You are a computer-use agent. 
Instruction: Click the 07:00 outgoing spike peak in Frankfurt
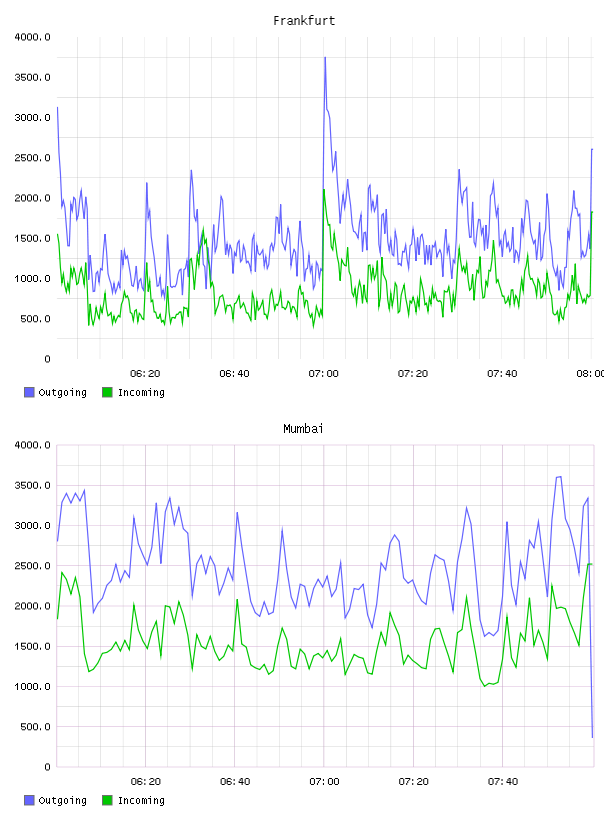tap(325, 58)
